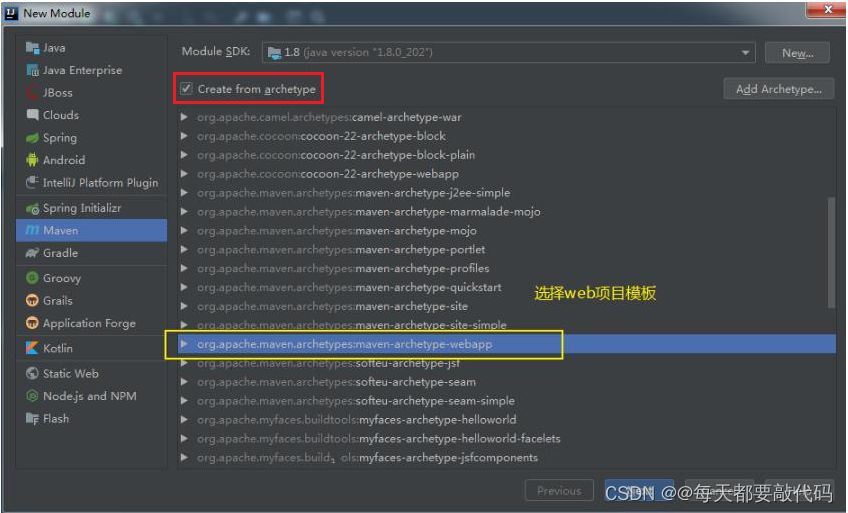
Task: Expand myfaces-archetype-helloworld node
Action: [x=184, y=419]
